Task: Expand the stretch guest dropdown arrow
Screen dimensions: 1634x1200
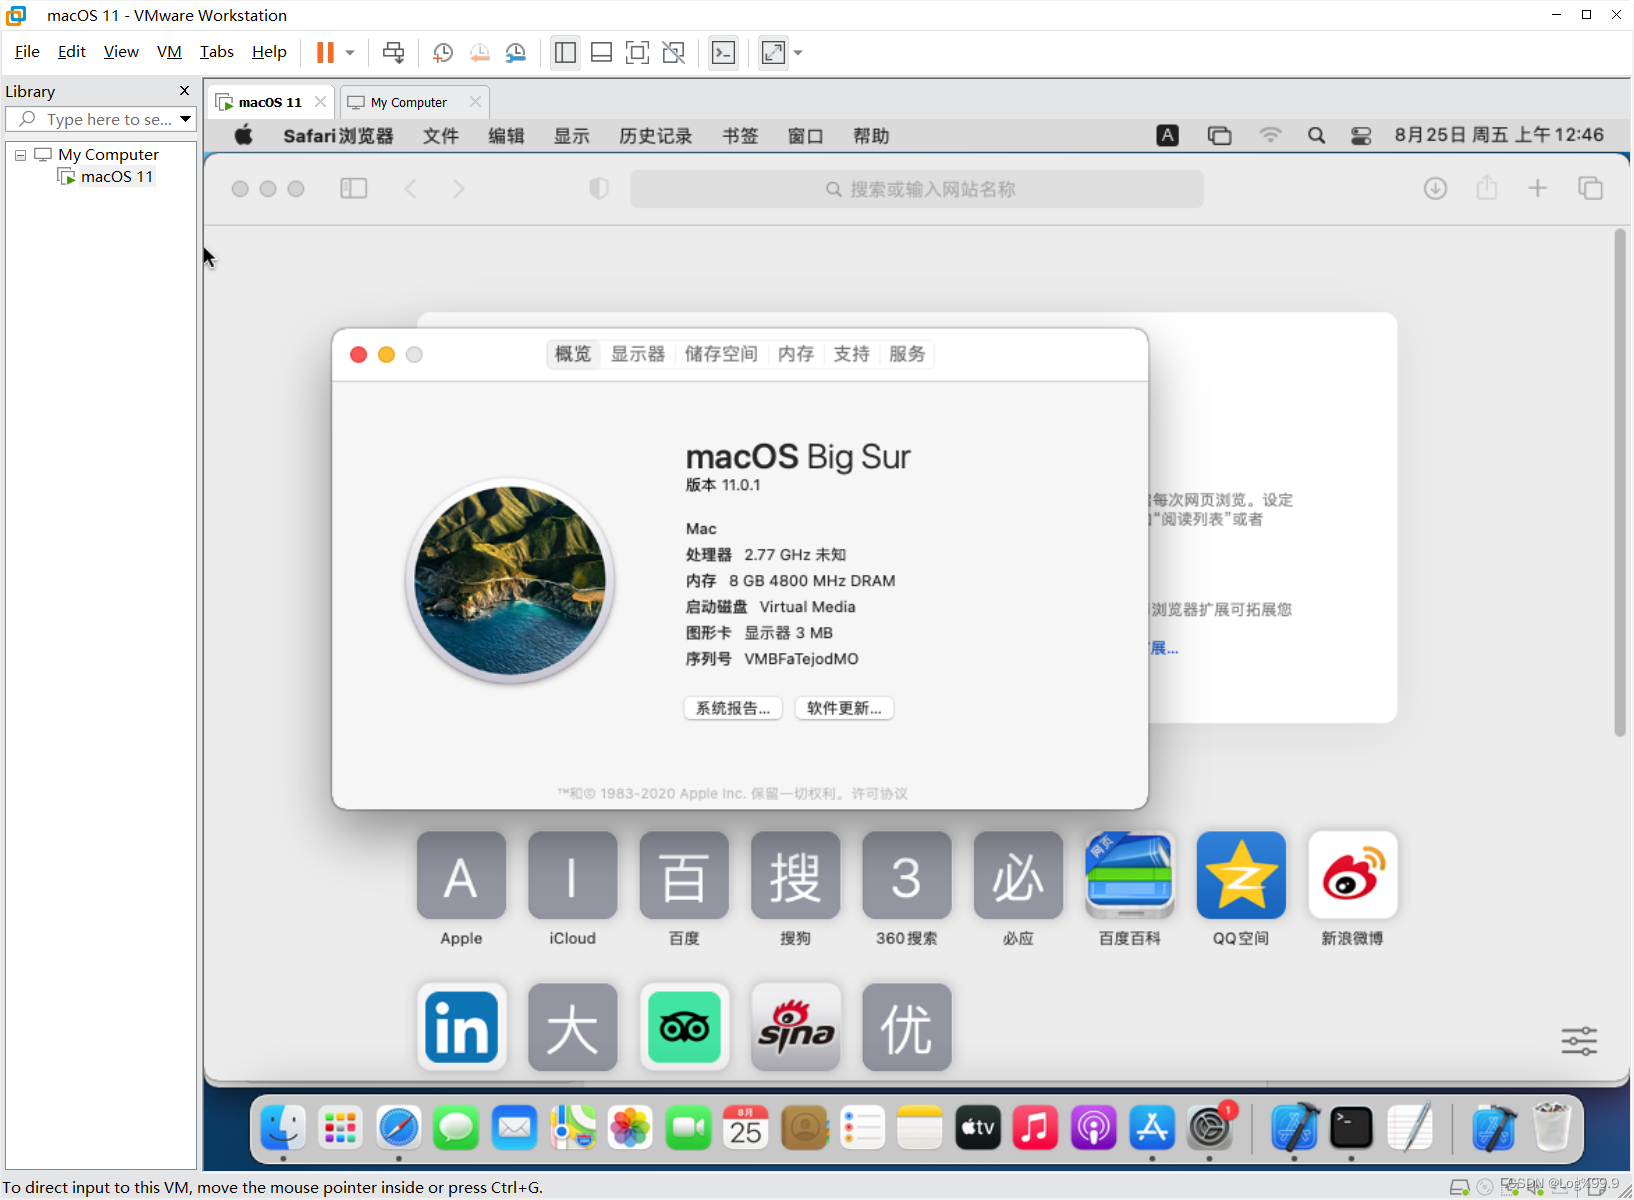Action: [x=798, y=52]
